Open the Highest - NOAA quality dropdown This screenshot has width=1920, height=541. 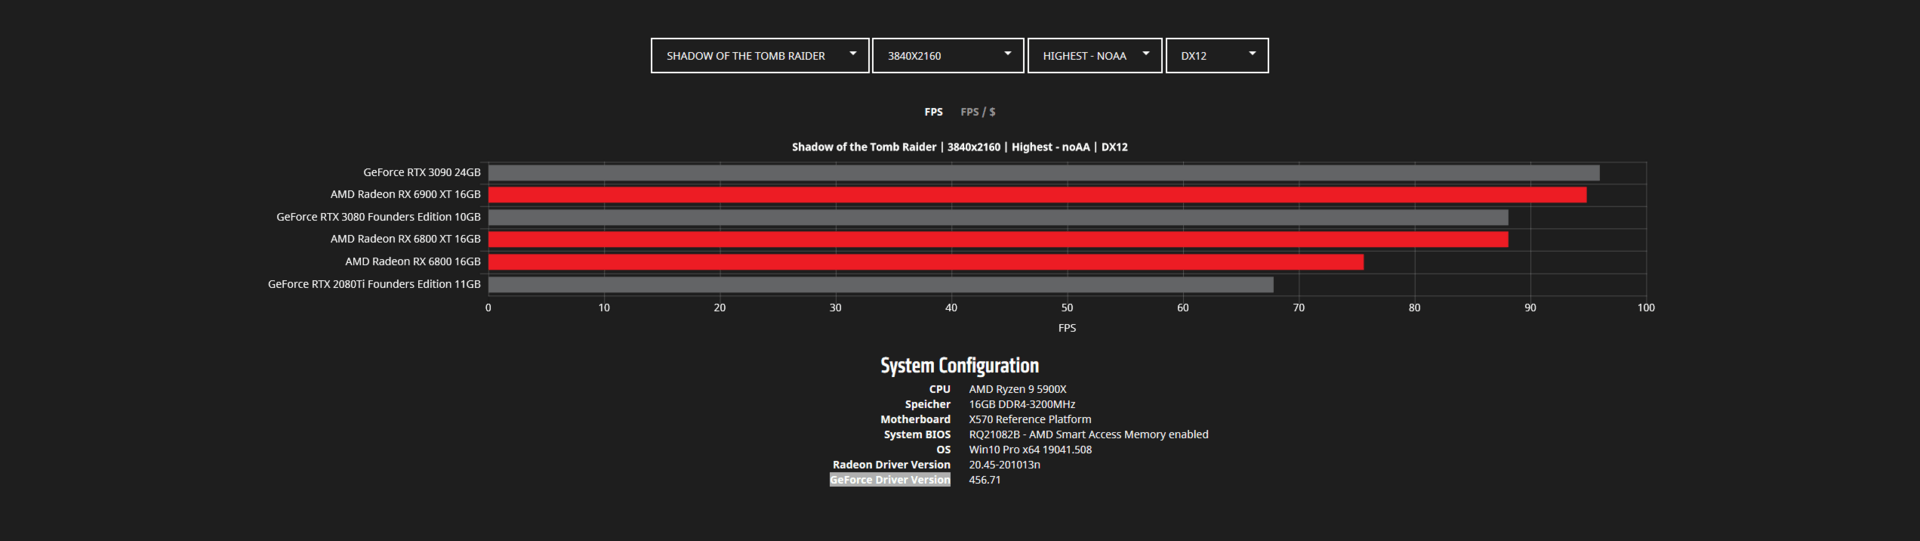(1095, 56)
